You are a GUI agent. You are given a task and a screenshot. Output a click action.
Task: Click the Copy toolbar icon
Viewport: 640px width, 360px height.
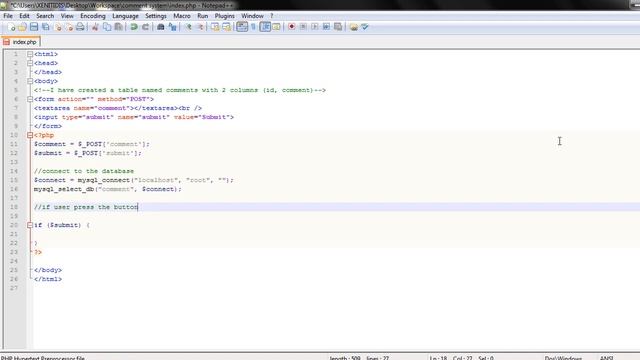[x=107, y=27]
